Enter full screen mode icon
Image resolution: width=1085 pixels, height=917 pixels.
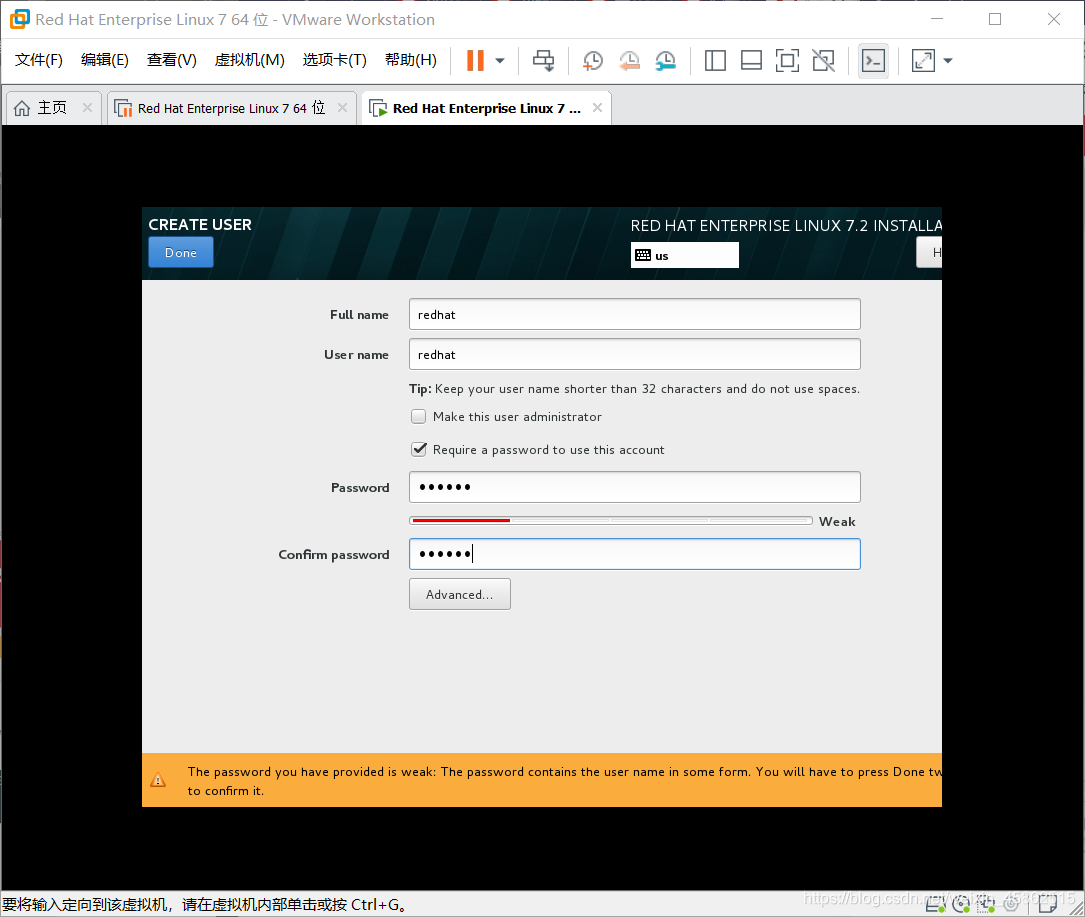787,60
